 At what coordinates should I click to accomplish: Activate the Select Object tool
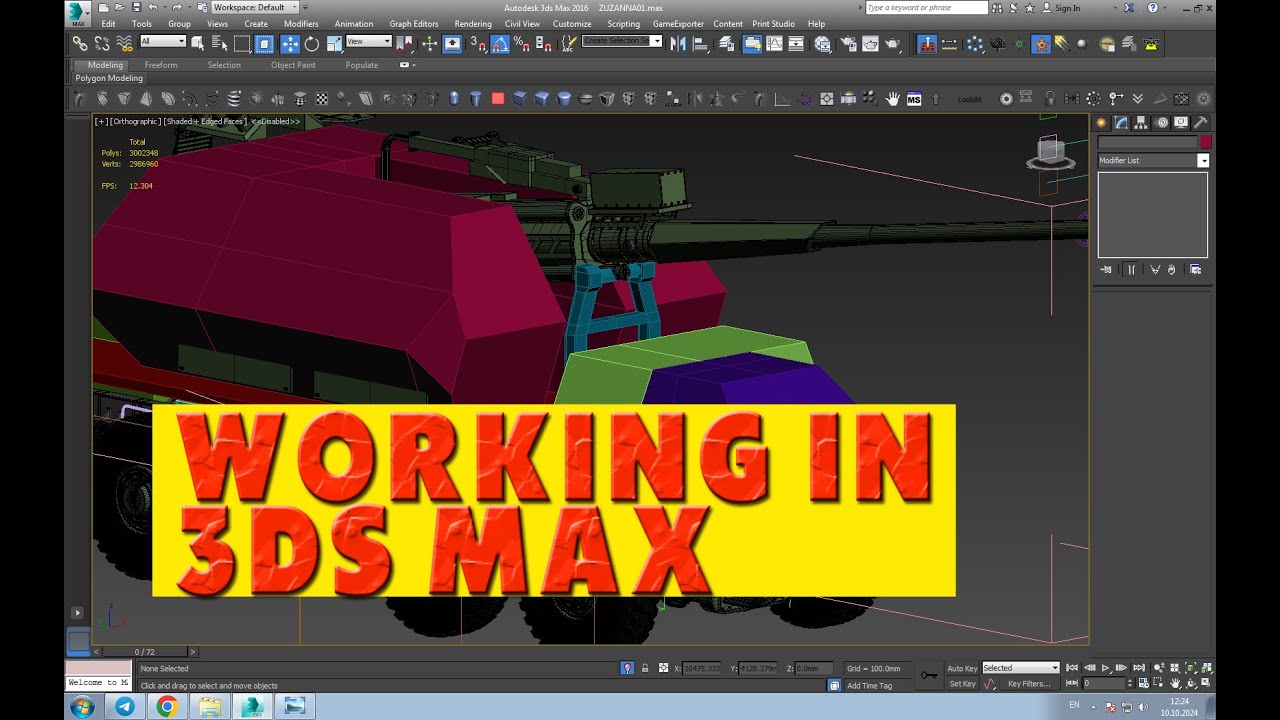(x=198, y=44)
